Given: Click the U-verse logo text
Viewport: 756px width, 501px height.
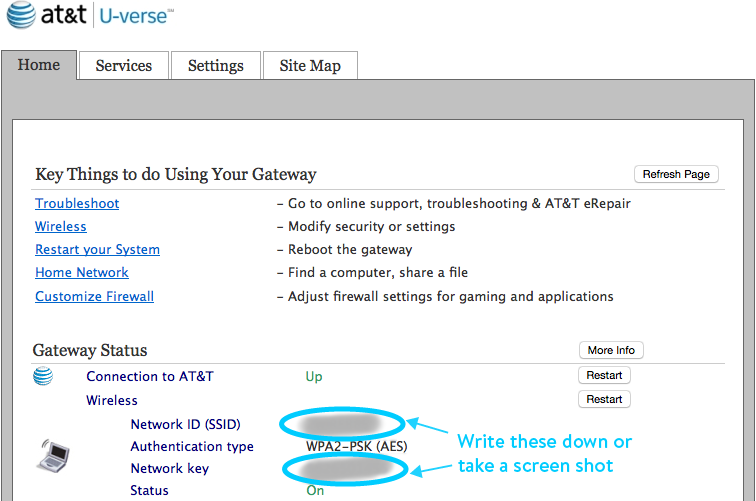Looking at the screenshot, I should click(x=136, y=16).
